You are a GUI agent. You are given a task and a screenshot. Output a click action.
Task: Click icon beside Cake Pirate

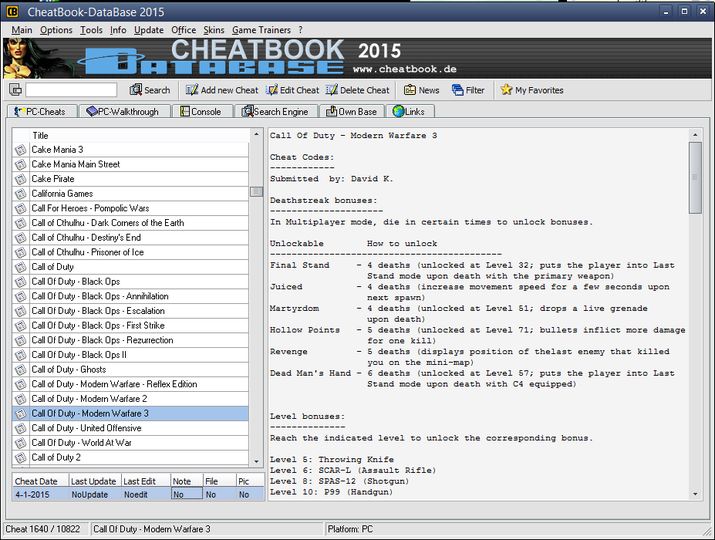20,179
